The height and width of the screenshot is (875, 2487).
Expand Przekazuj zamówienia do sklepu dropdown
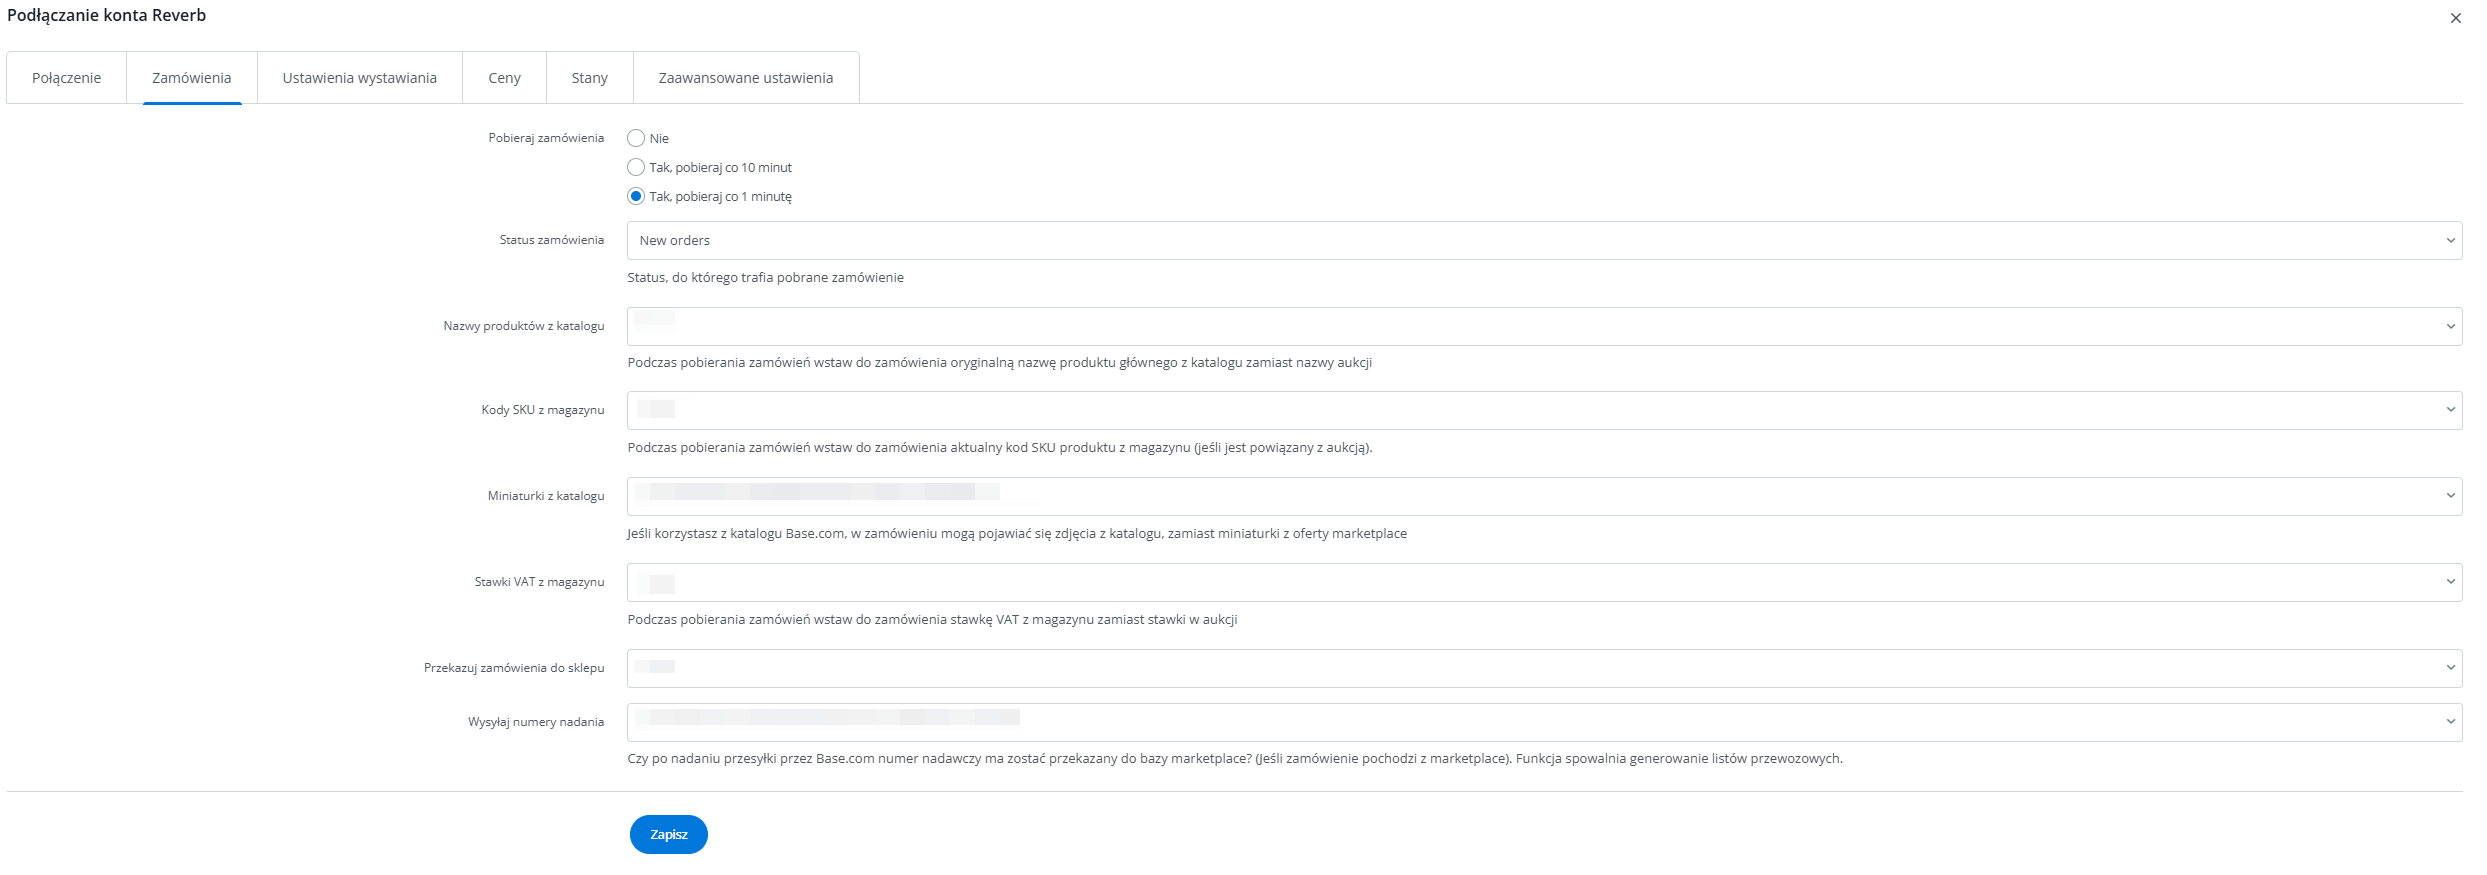[1543, 669]
